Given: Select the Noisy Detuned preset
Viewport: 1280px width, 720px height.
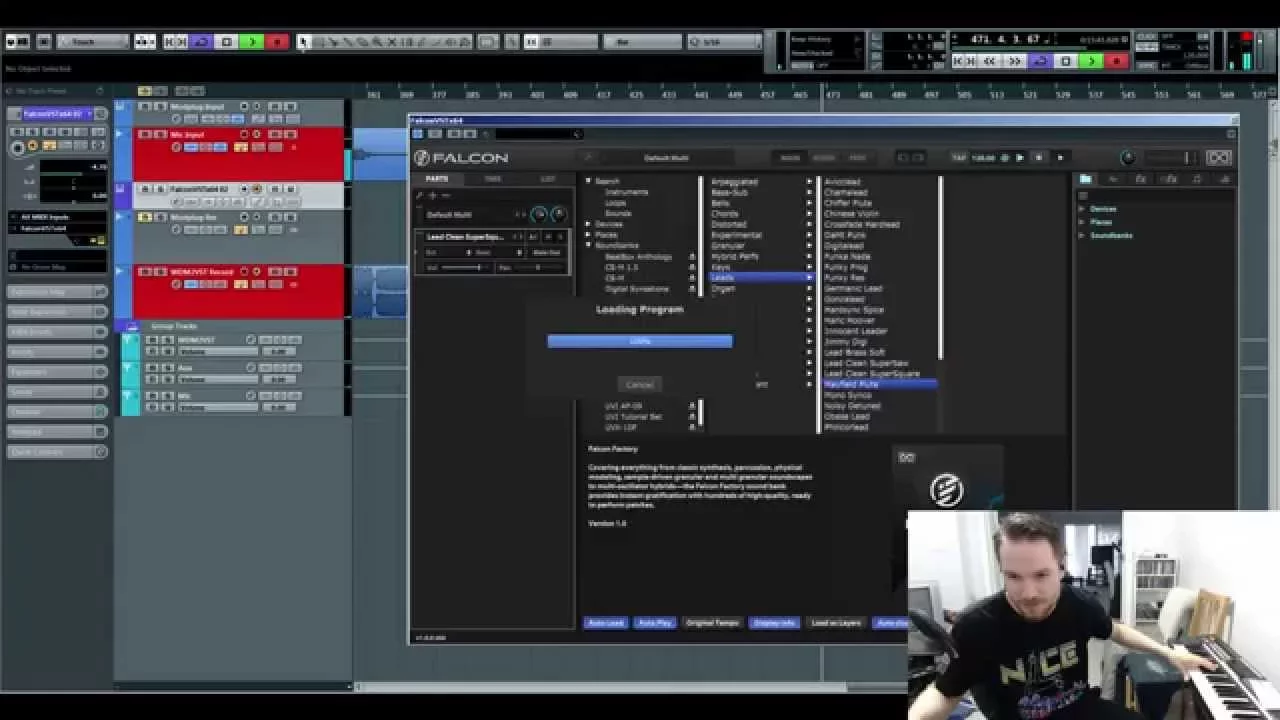Looking at the screenshot, I should pyautogui.click(x=853, y=405).
